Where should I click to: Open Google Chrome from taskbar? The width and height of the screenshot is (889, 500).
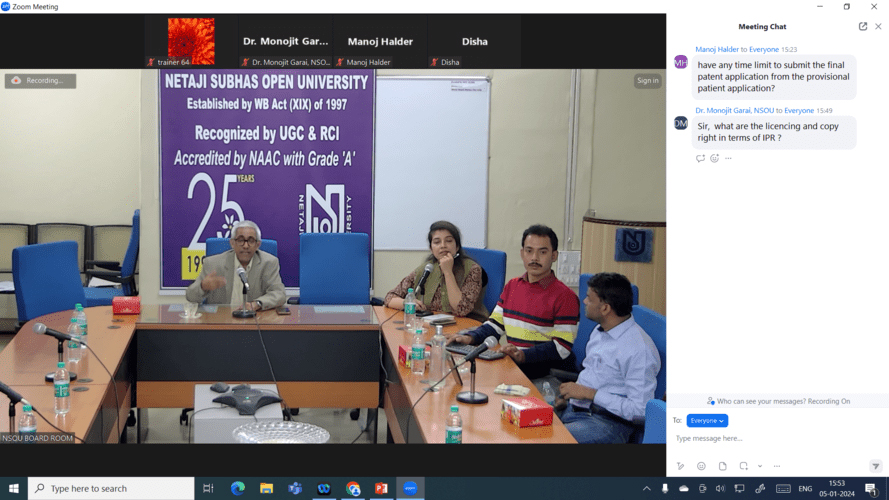click(x=353, y=488)
